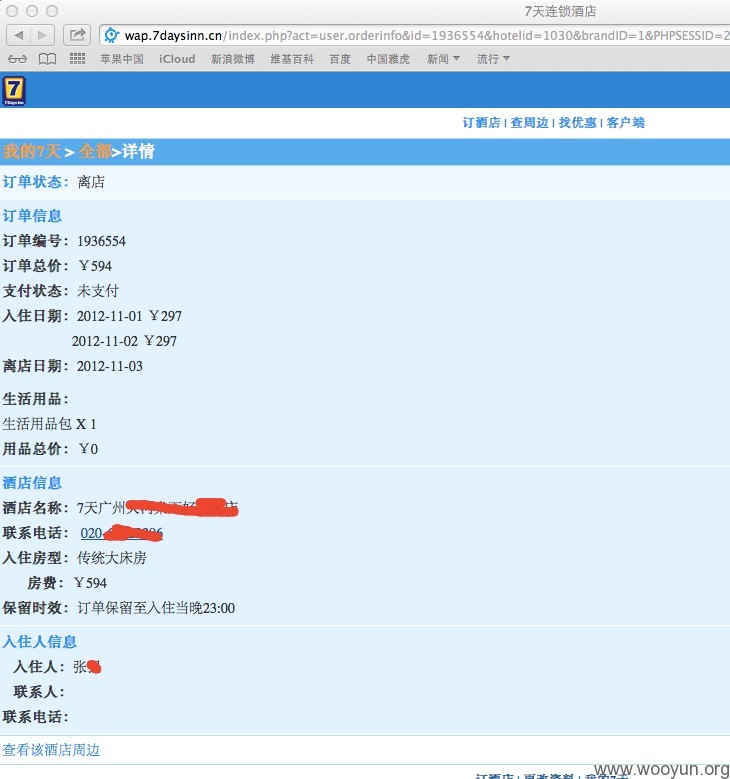730x779 pixels.
Task: Click the address bar URL field
Action: 417,36
